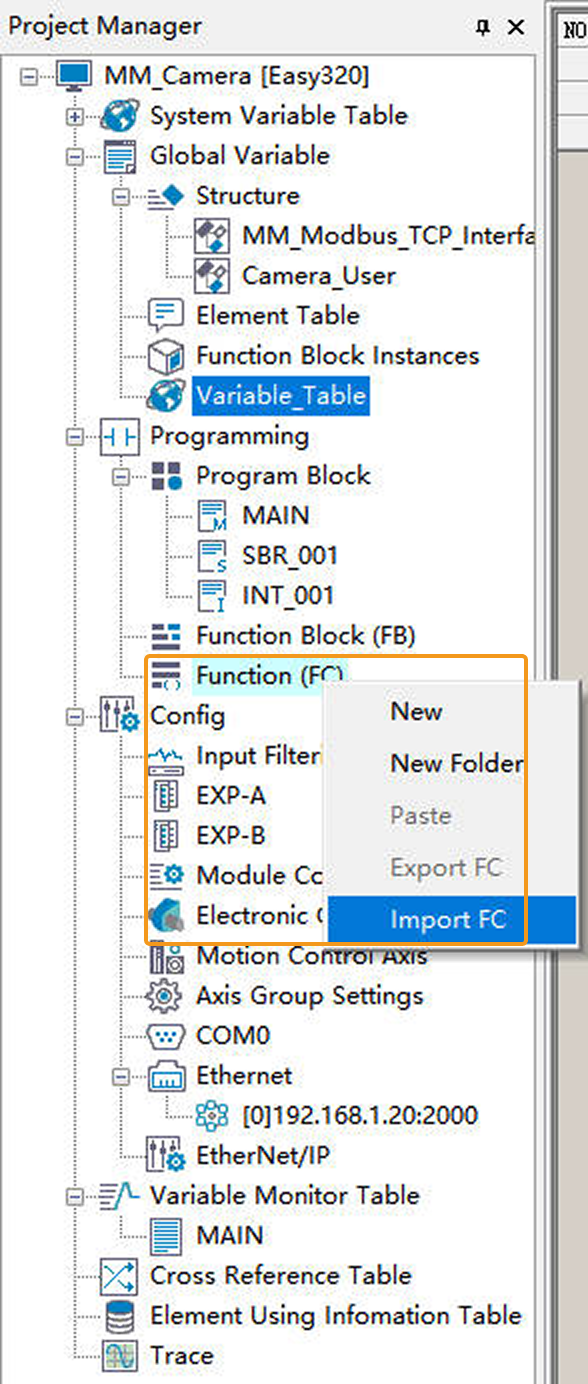Open MAIN under Variable Monitor Table
The height and width of the screenshot is (1384, 588).
point(230,1236)
